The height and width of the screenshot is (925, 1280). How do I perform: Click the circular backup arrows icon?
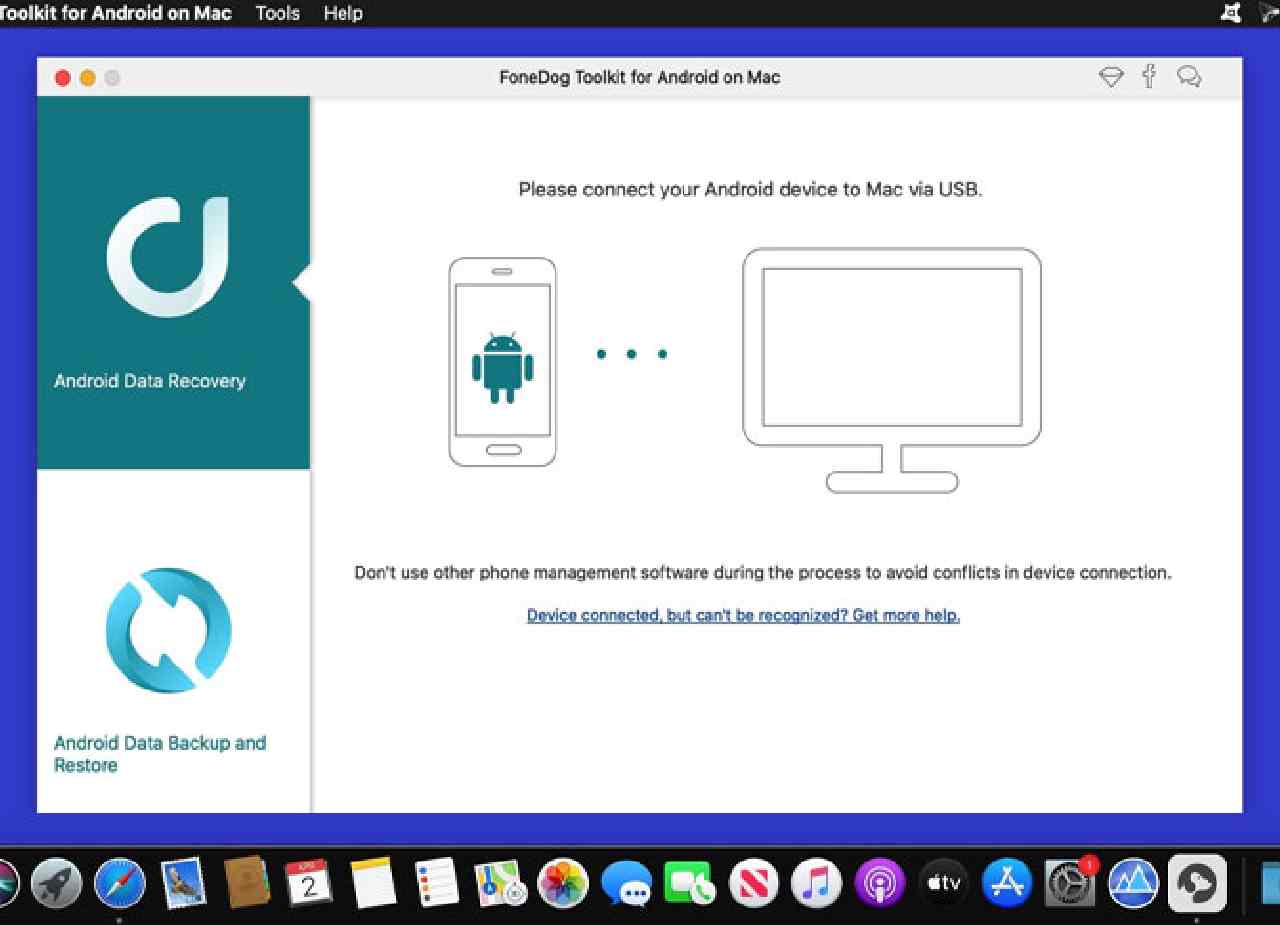click(x=168, y=630)
